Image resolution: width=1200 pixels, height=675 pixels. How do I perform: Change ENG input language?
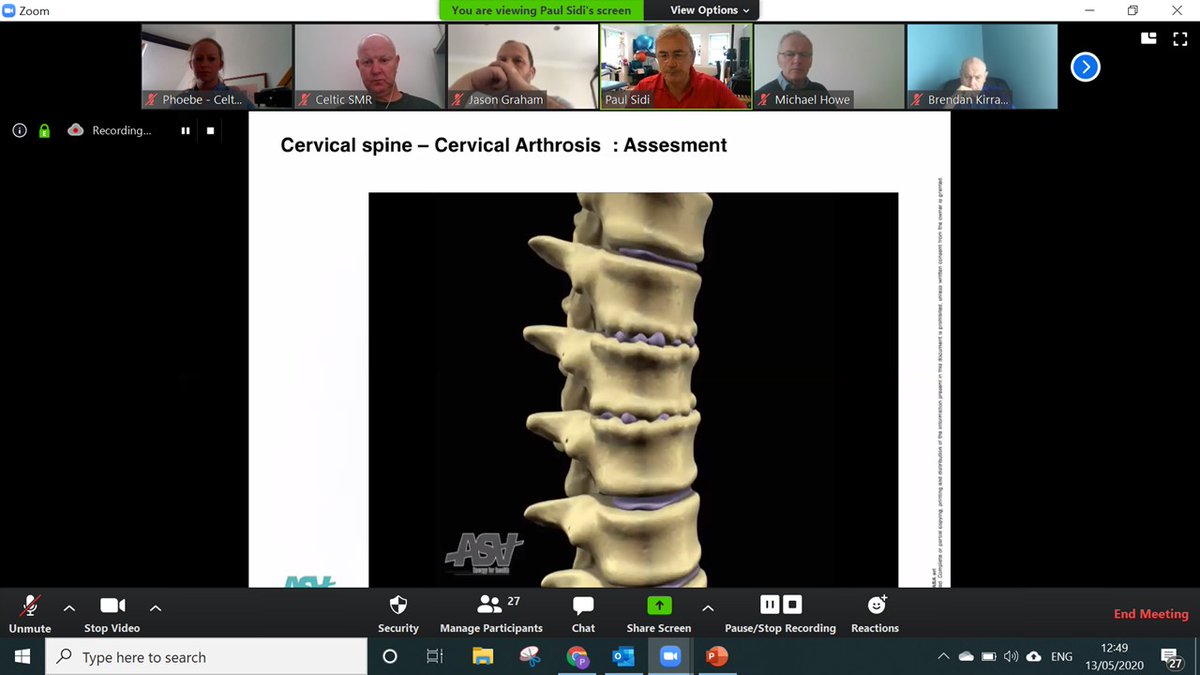tap(1062, 656)
